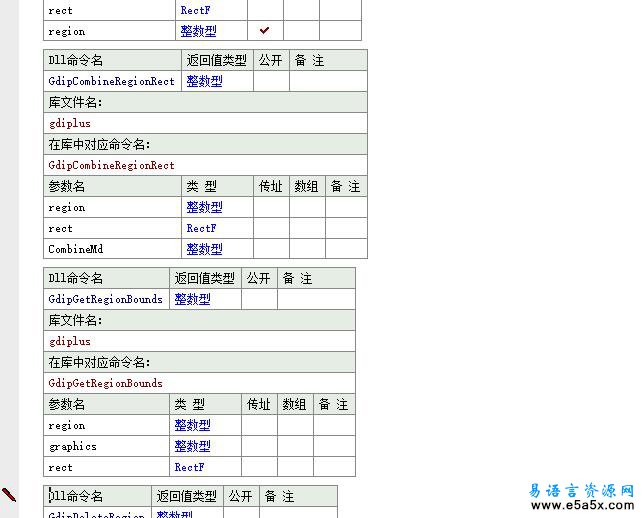Screen dimensions: 643x518
Task: Toggle 传址 cell of rect in GdipCombineRegionRect table
Action: coord(271,228)
